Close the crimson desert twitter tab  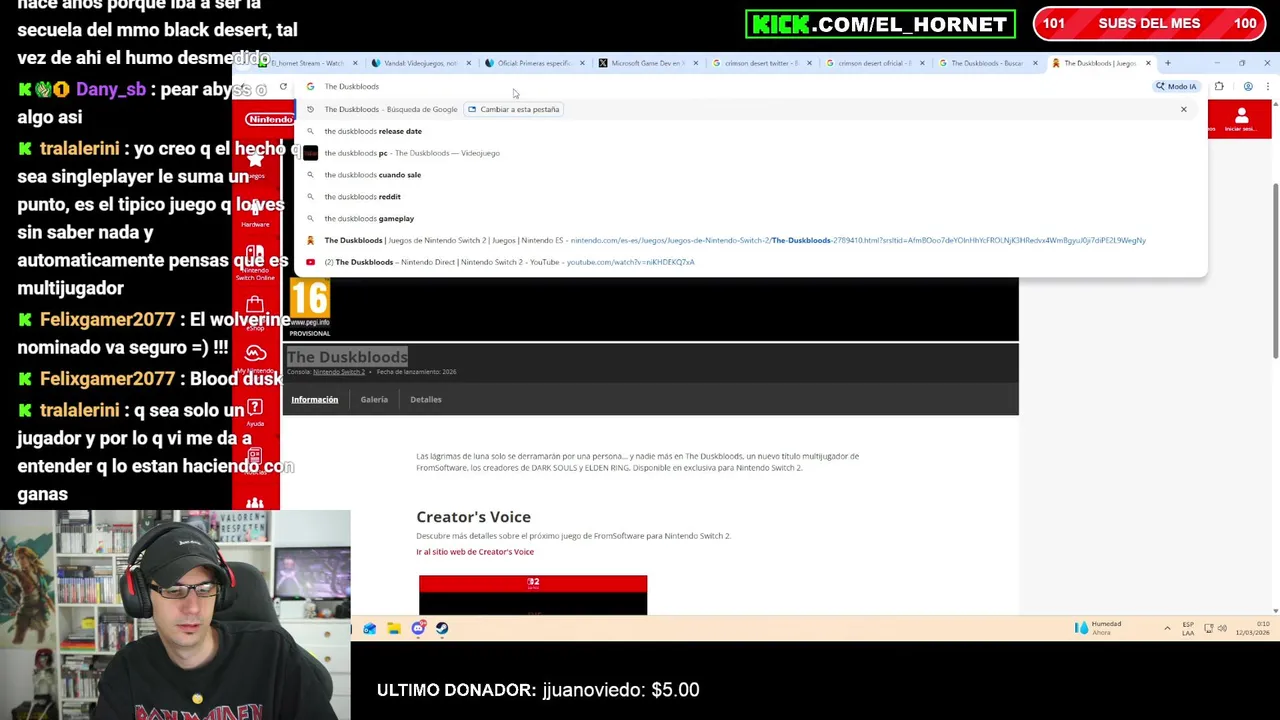[x=809, y=63]
